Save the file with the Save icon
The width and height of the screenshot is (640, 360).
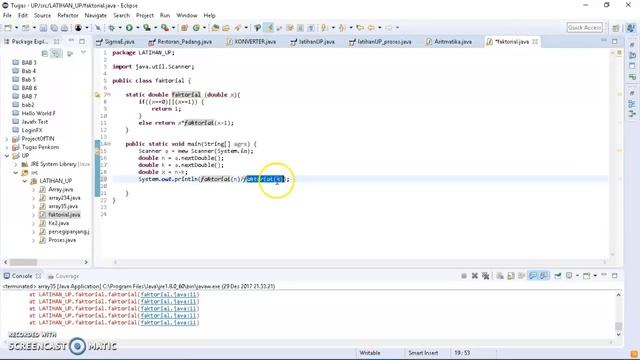pos(43,28)
